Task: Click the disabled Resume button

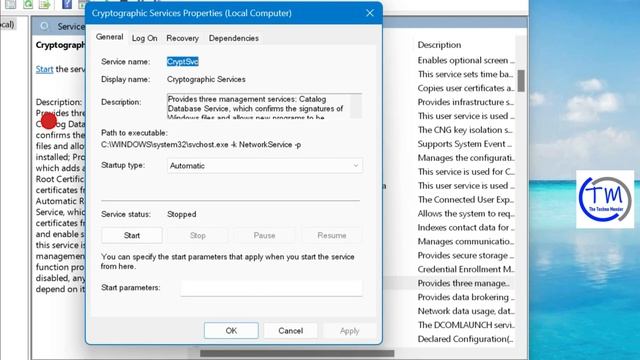Action: 331,236
